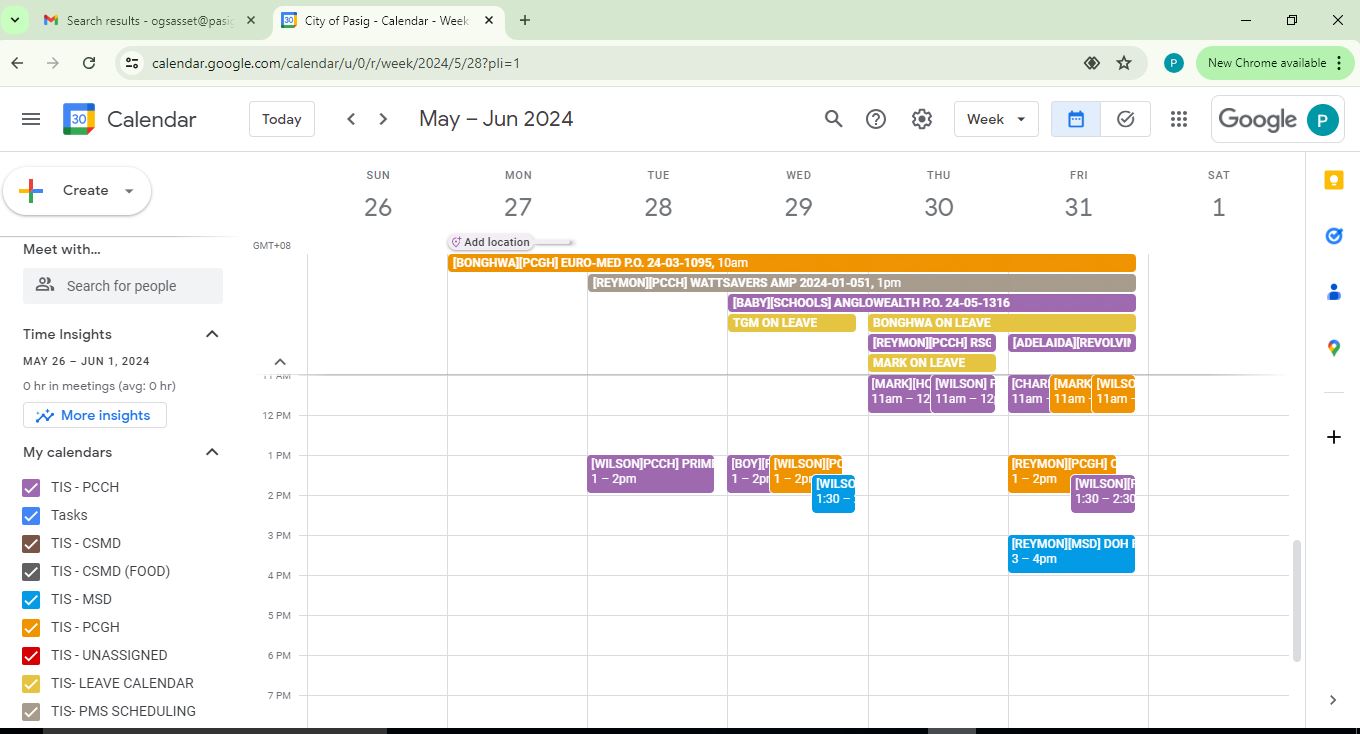The image size is (1360, 734).
Task: Bookmark this tab star icon
Action: tap(1124, 63)
